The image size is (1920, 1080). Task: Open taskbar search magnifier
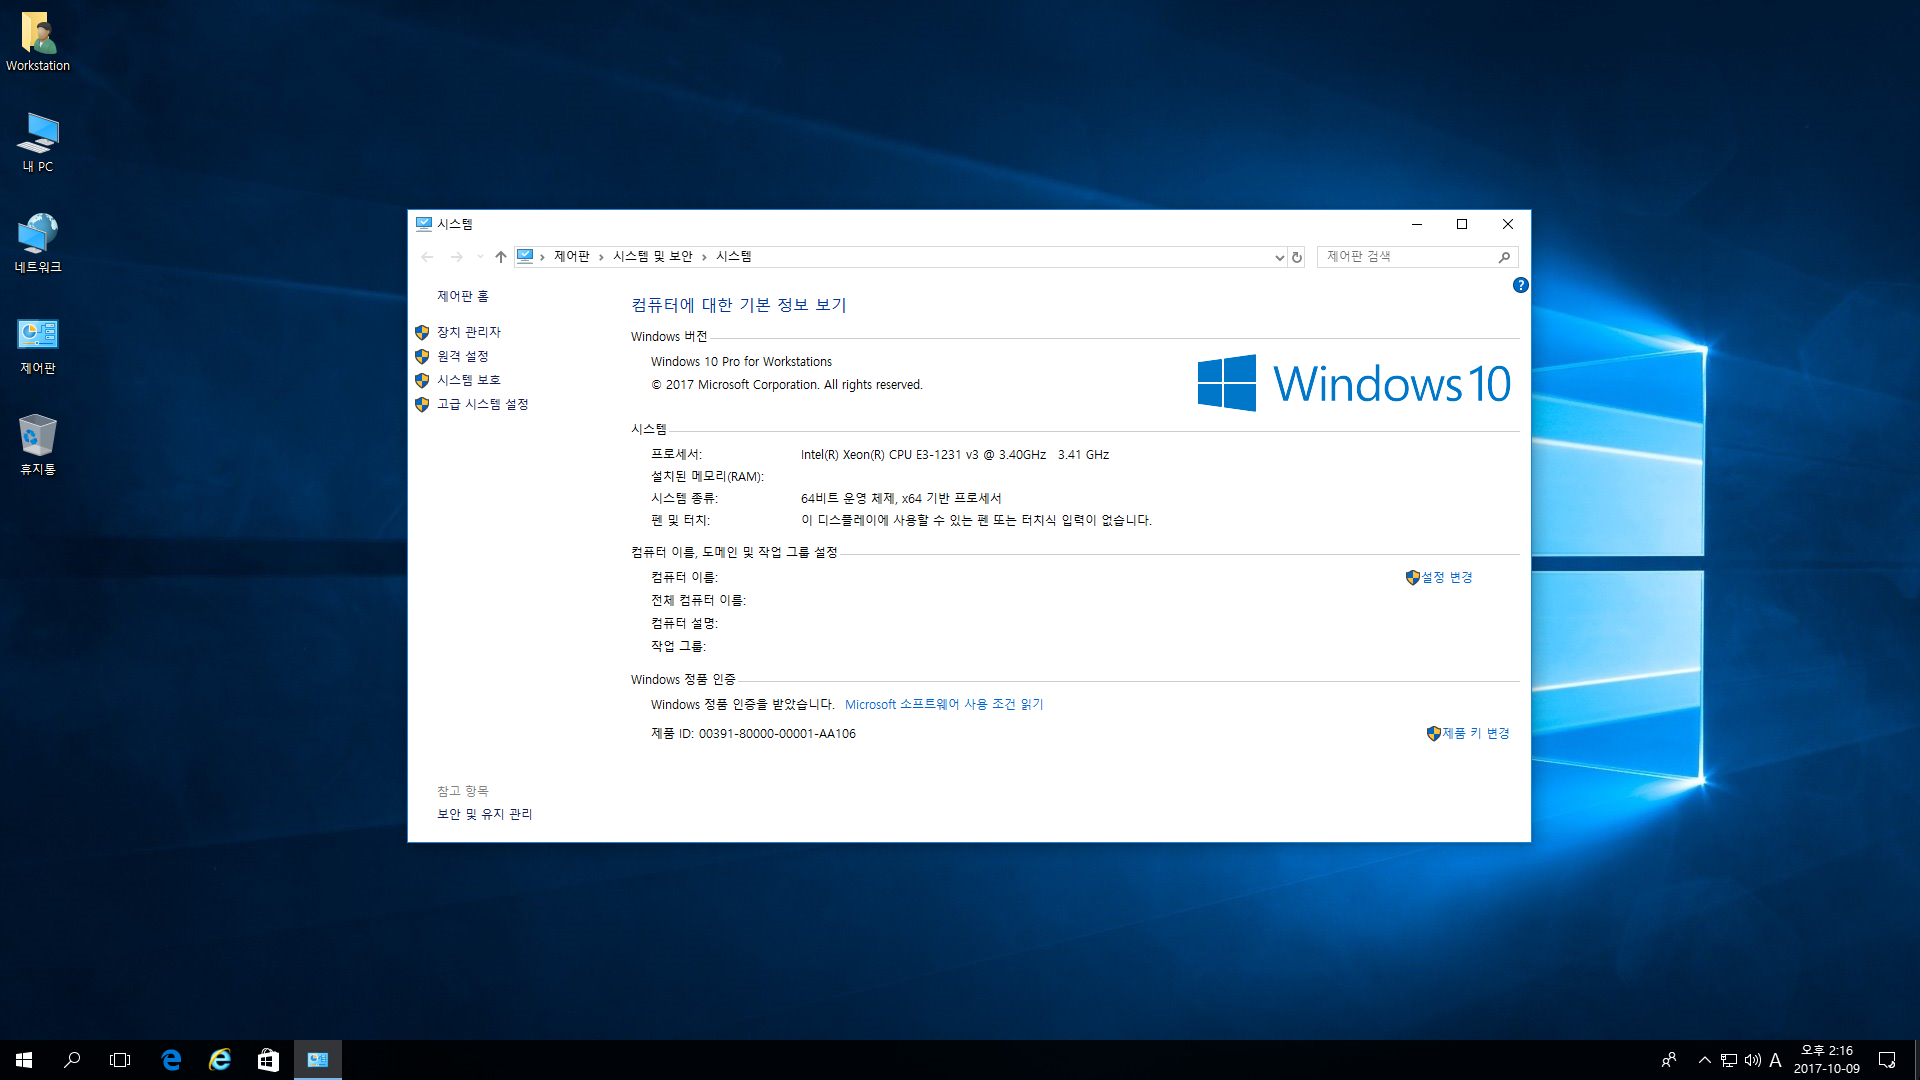pos(72,1060)
